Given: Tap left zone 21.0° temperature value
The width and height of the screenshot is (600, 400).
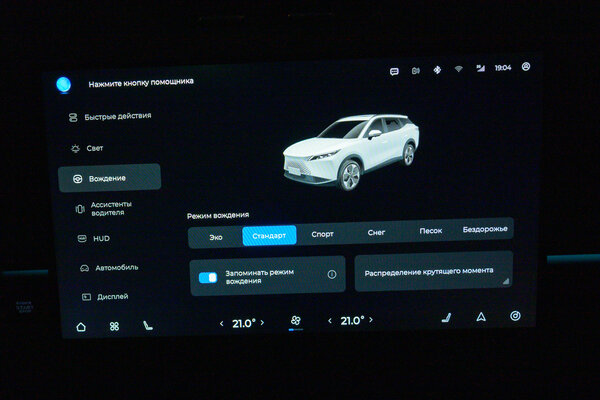Looking at the screenshot, I should point(243,323).
